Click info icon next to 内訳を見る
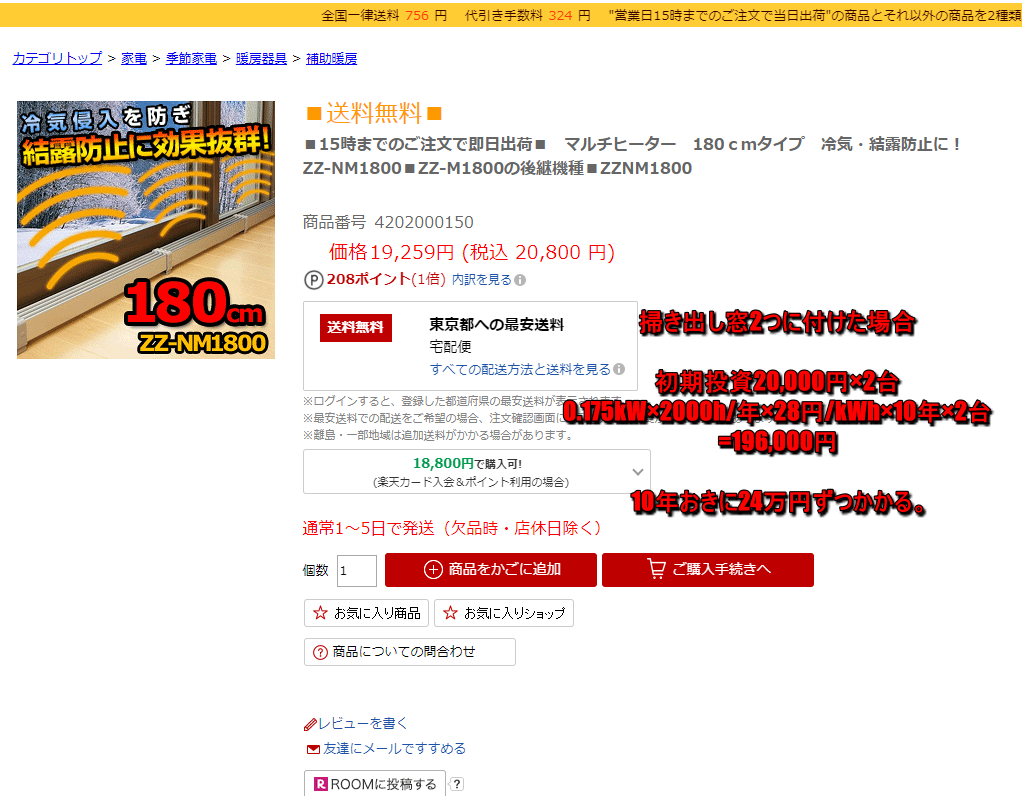1022x796 pixels. click(520, 280)
